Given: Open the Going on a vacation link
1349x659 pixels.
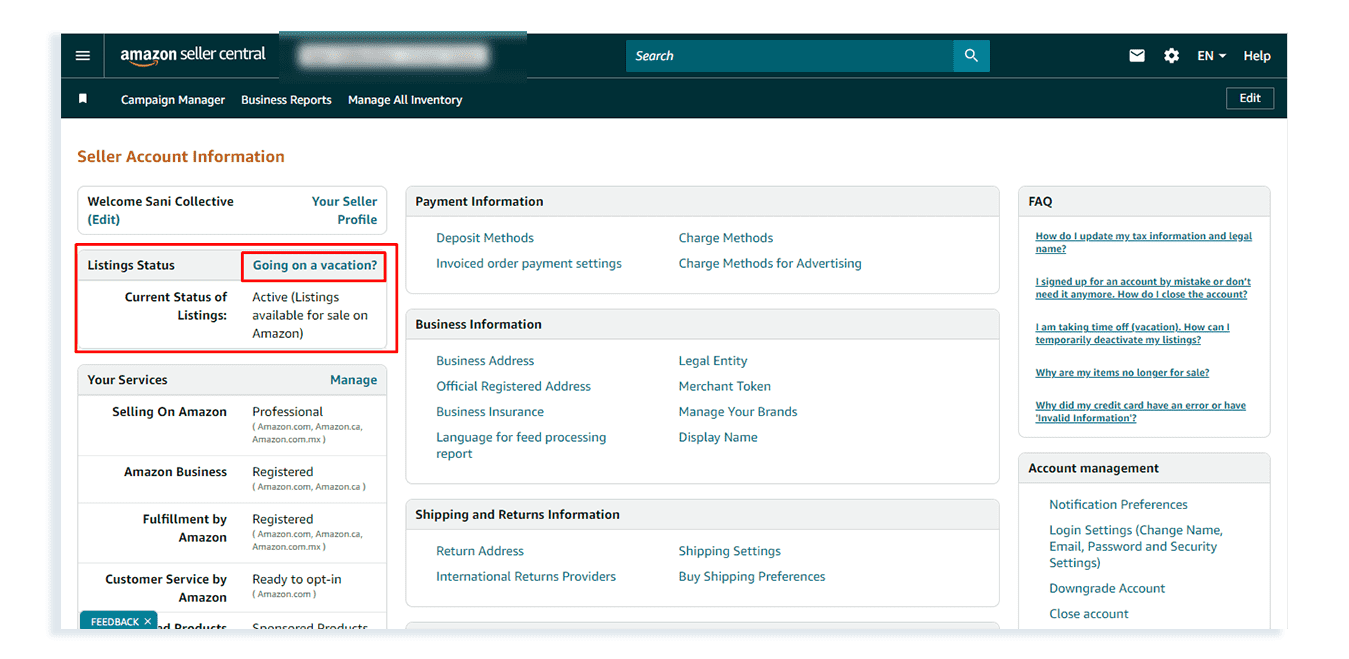Looking at the screenshot, I should [x=313, y=265].
